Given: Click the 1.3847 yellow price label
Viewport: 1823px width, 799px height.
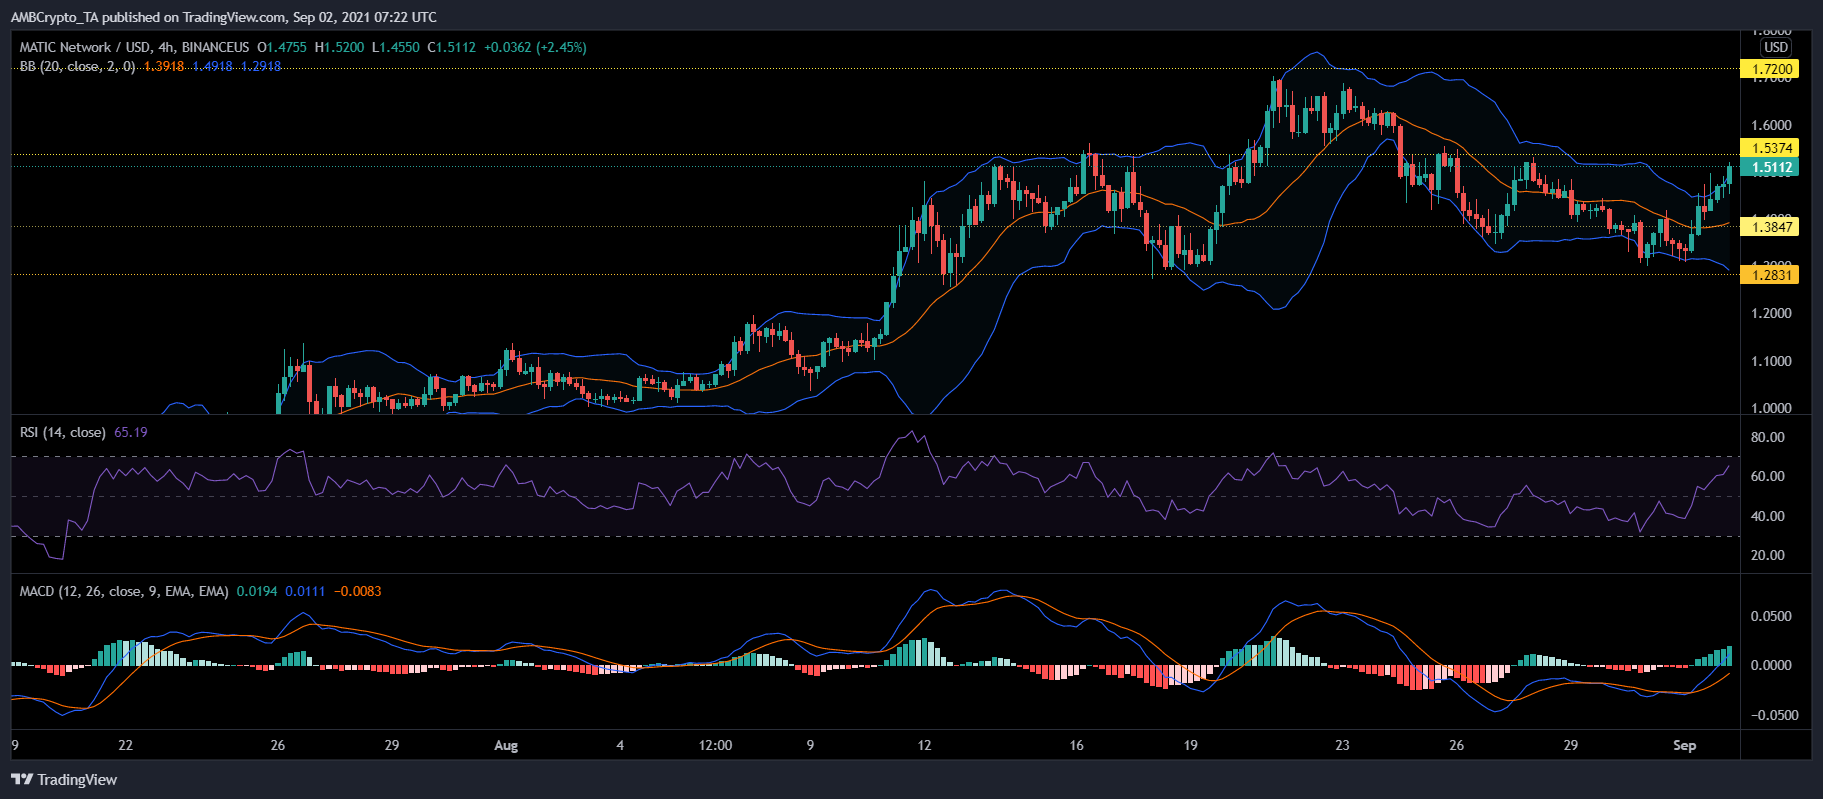Looking at the screenshot, I should point(1770,227).
